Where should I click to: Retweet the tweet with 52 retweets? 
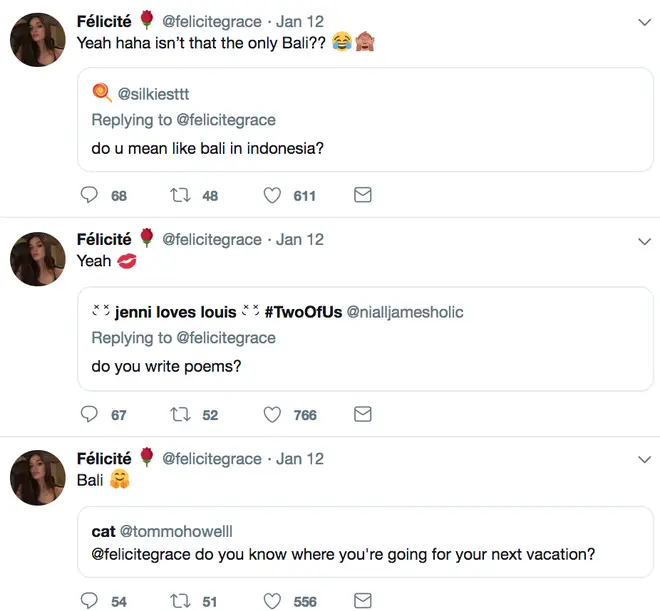(180, 414)
